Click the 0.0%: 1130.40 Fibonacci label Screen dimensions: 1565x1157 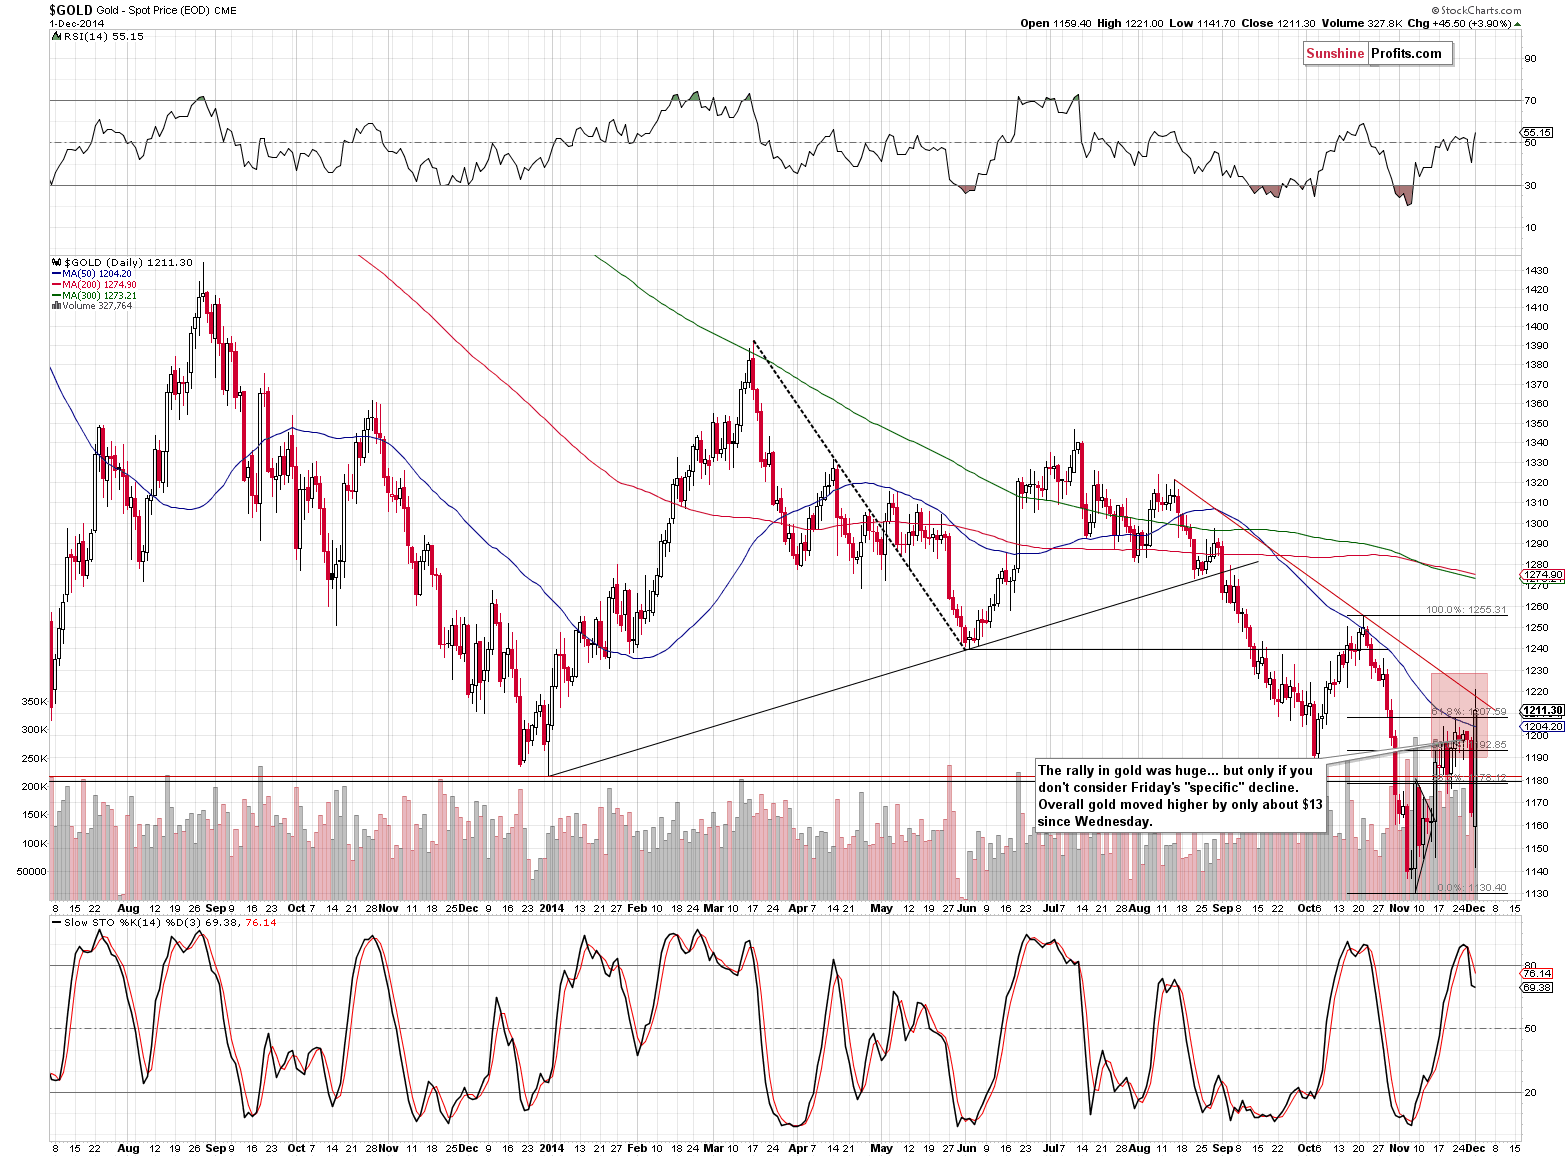(1471, 887)
